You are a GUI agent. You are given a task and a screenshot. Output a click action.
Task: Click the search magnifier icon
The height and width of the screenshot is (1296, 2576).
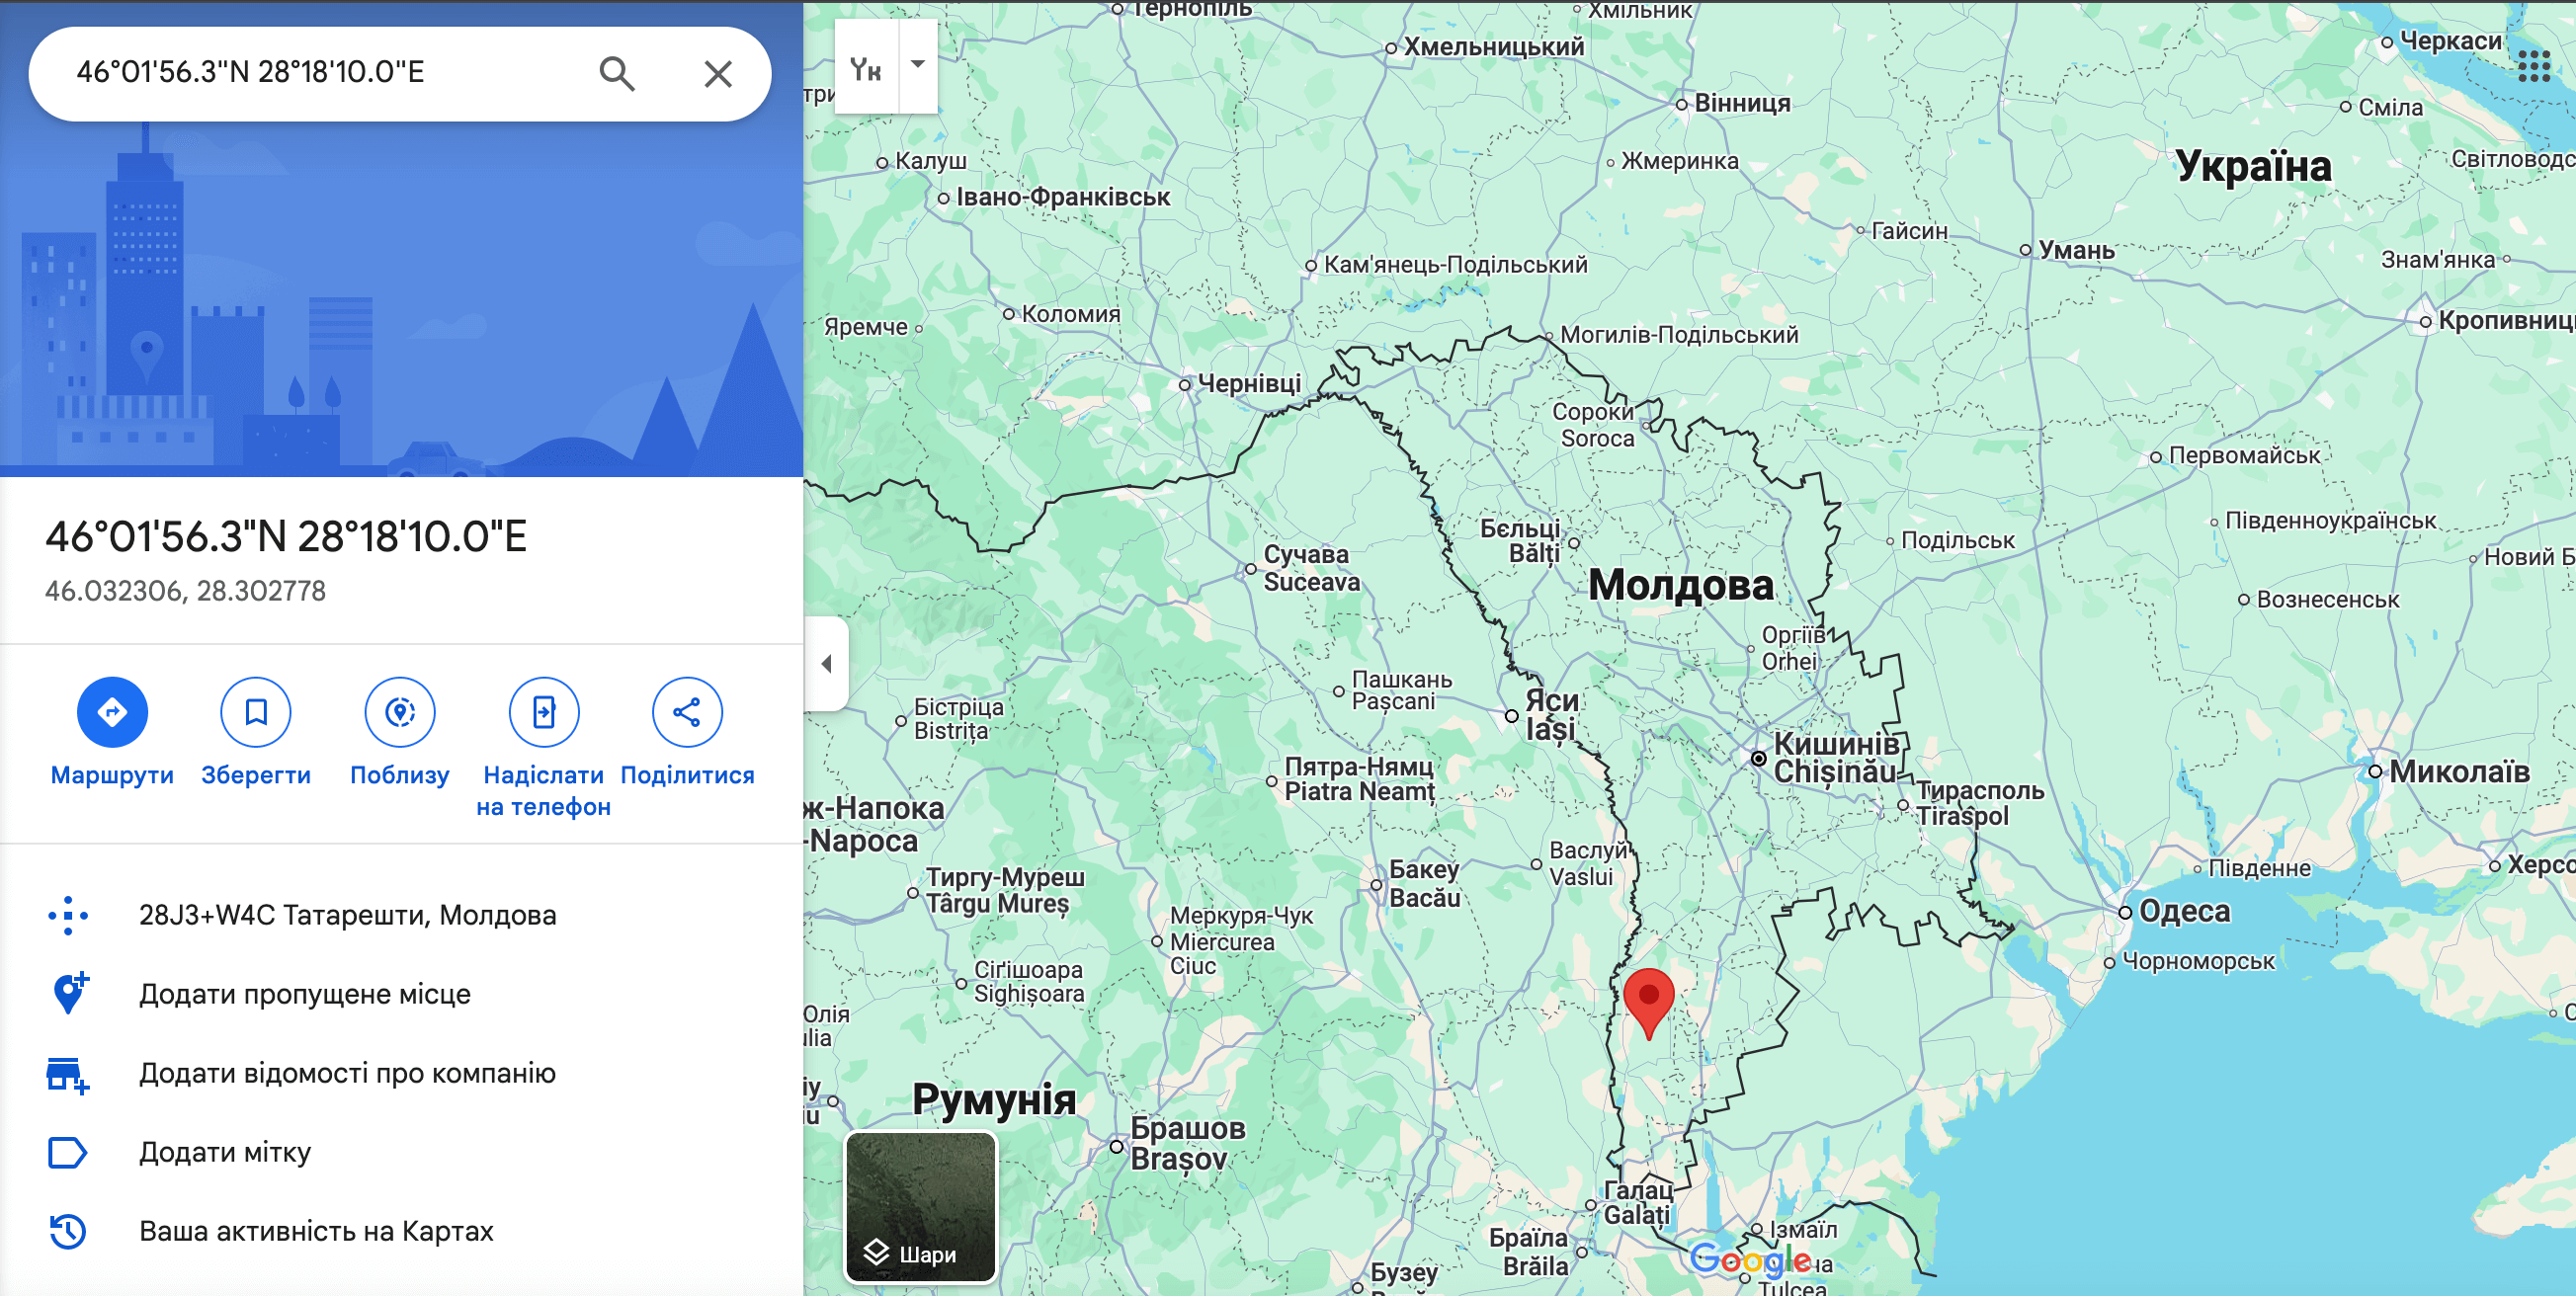617,73
